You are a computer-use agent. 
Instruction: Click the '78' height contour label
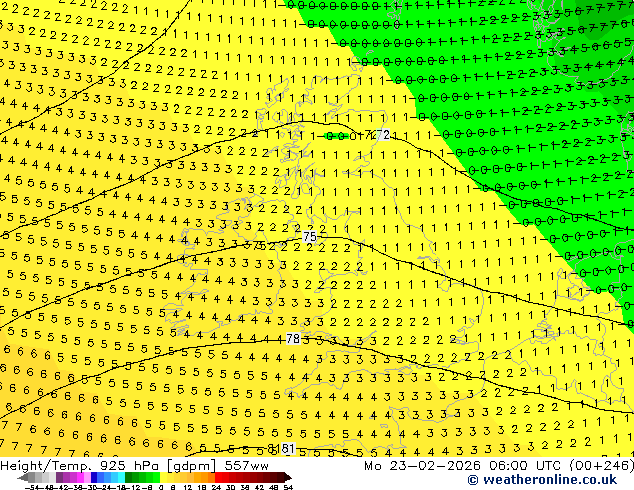click(x=293, y=338)
